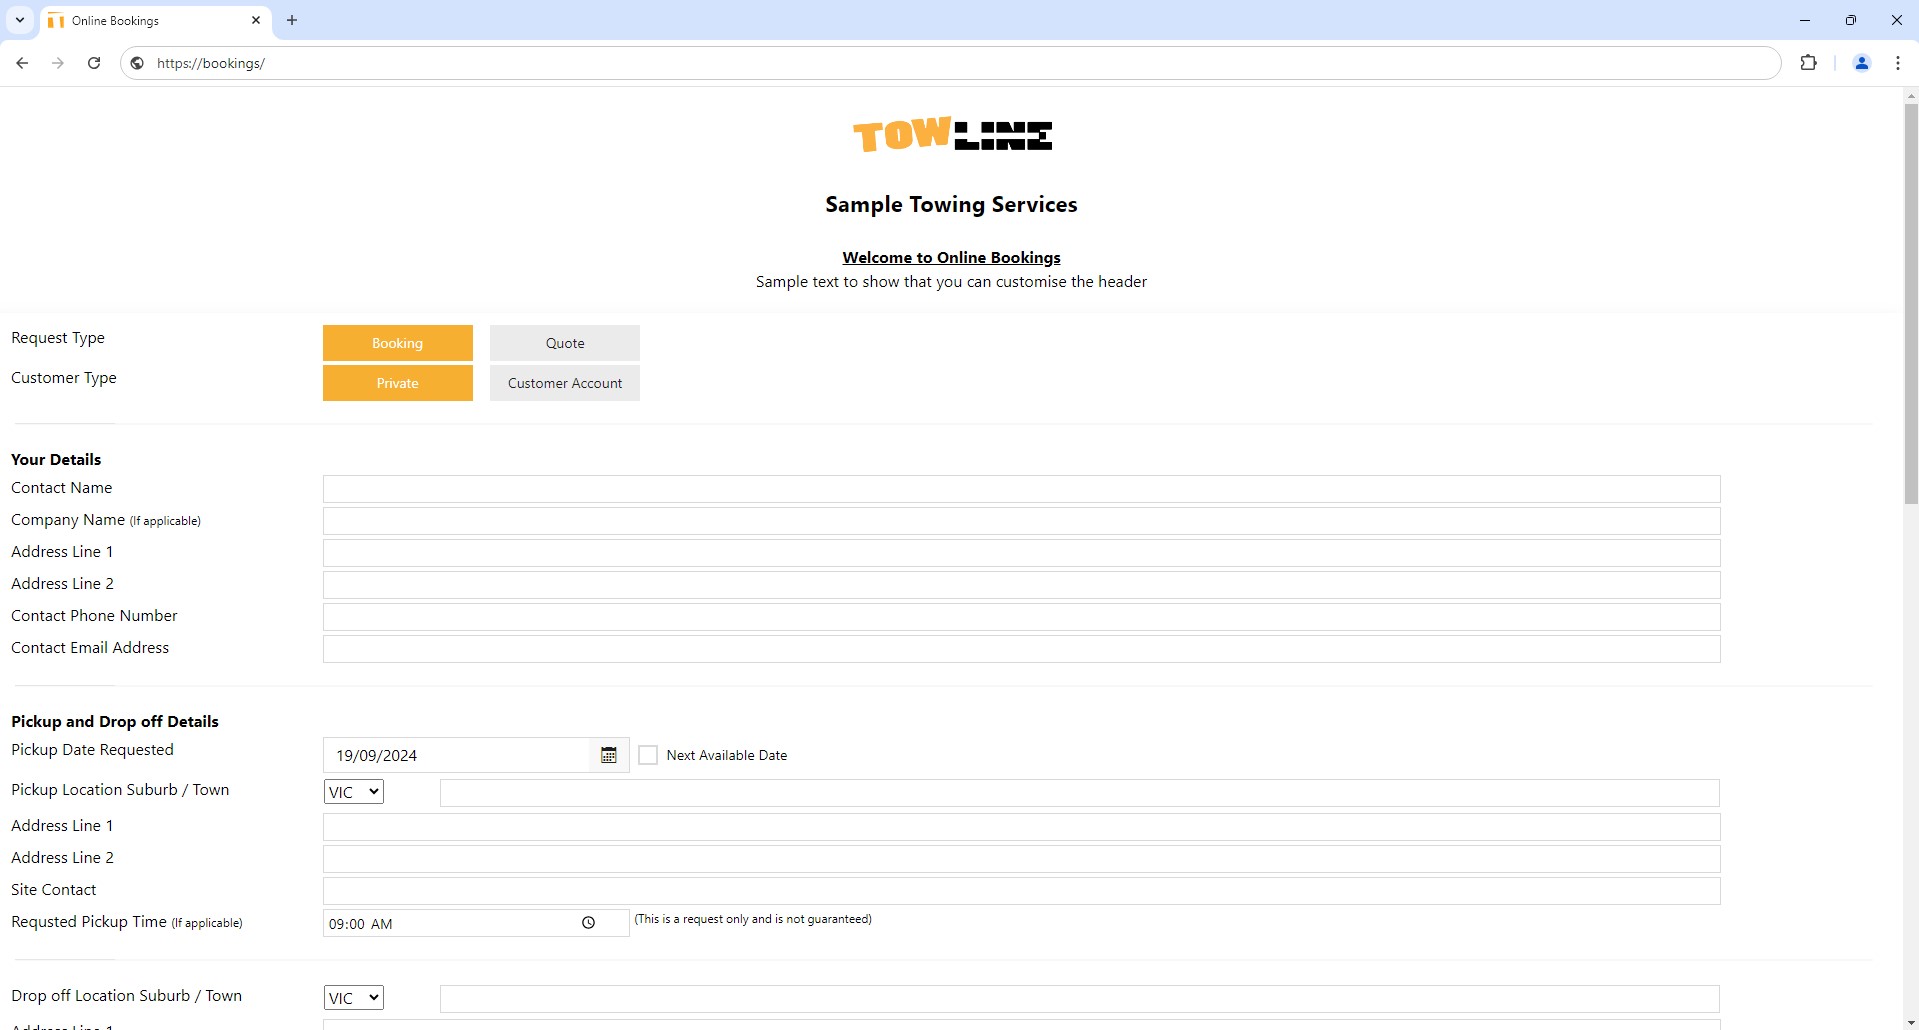Click into the Contact Name field
This screenshot has height=1030, width=1919.
[1020, 489]
